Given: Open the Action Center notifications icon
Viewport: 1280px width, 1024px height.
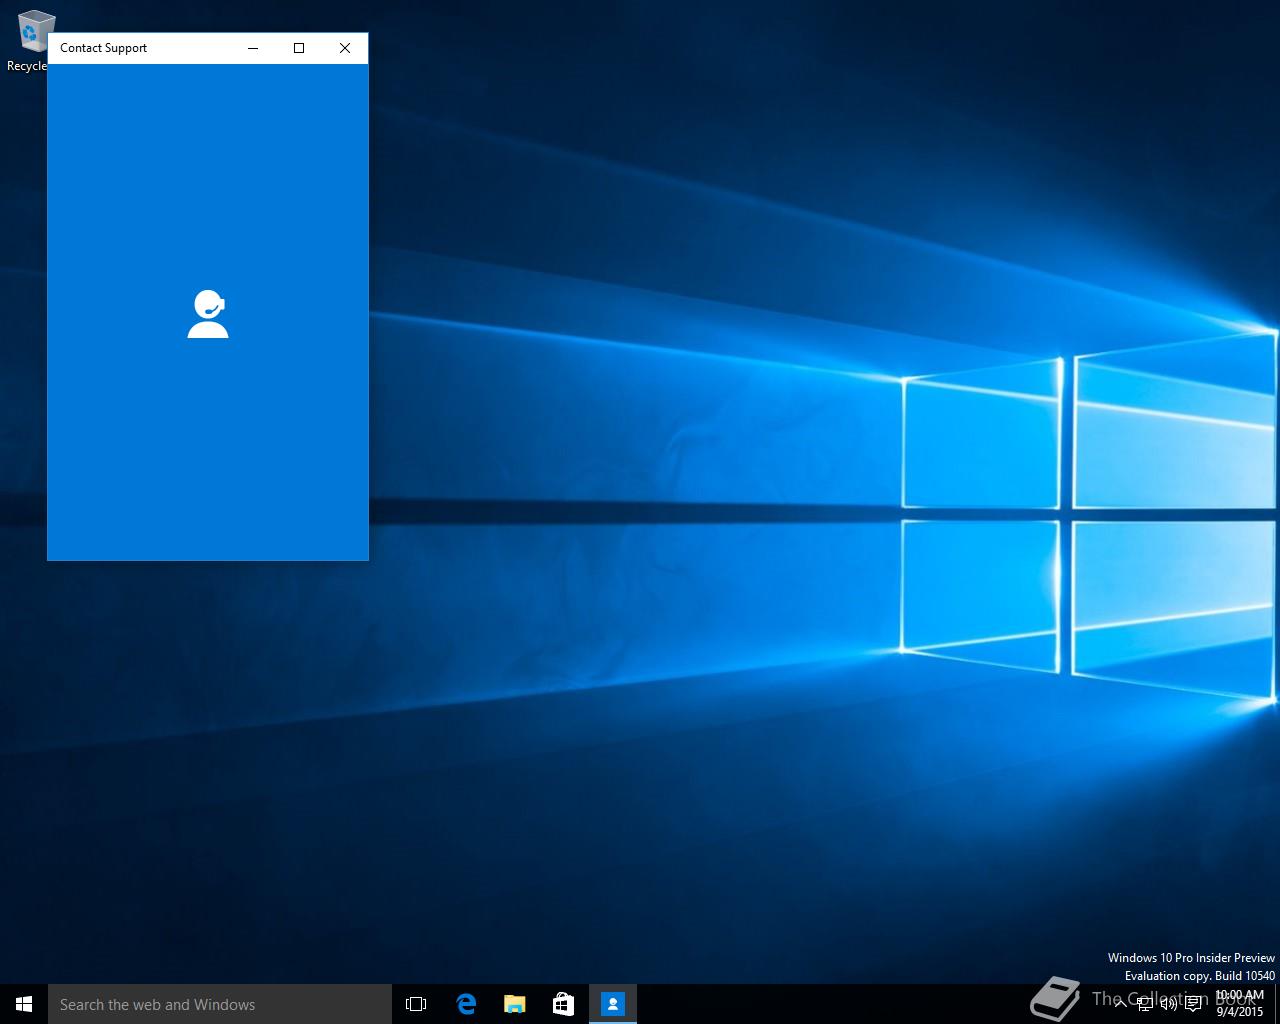Looking at the screenshot, I should 1193,1004.
